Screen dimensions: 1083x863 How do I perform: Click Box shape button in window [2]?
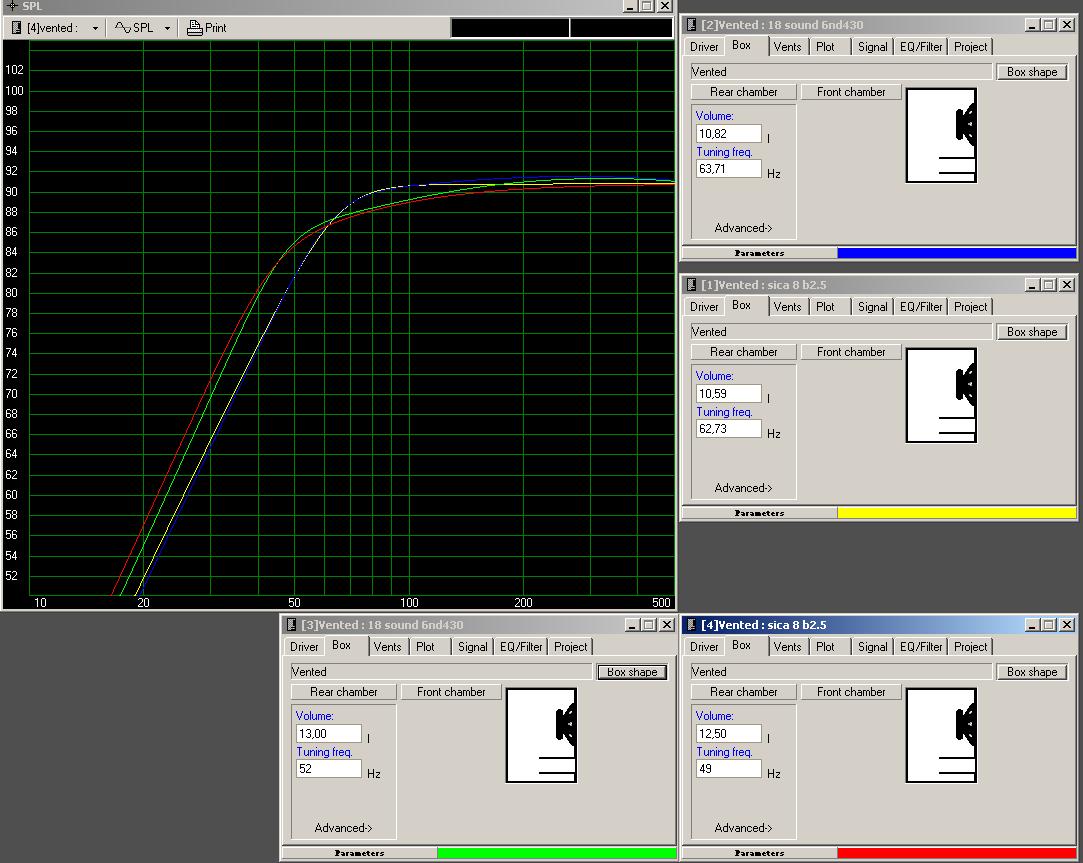pos(1032,72)
